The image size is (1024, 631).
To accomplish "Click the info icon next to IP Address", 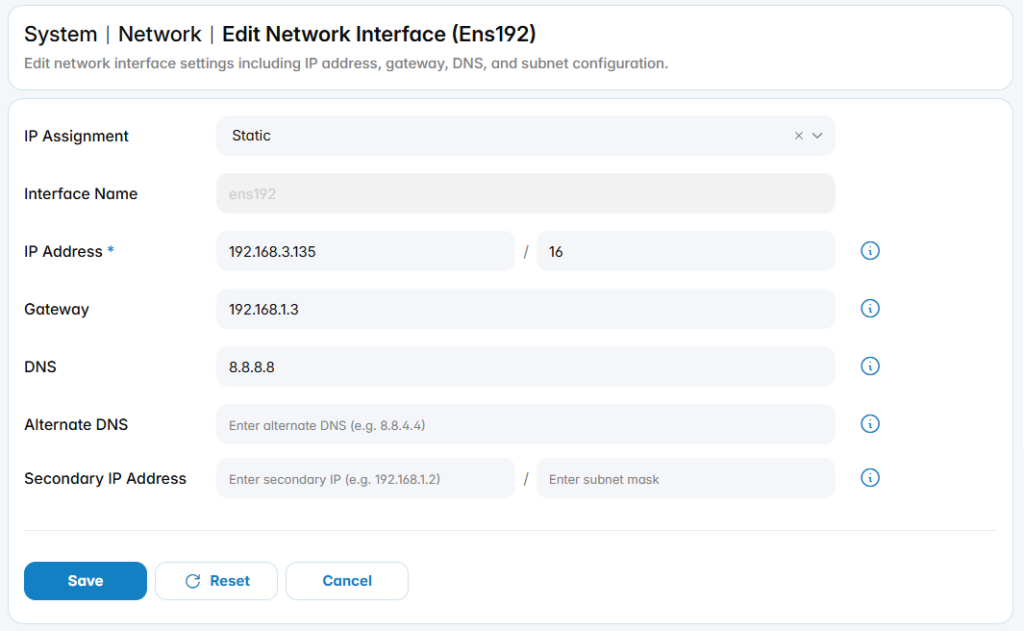I will point(870,251).
